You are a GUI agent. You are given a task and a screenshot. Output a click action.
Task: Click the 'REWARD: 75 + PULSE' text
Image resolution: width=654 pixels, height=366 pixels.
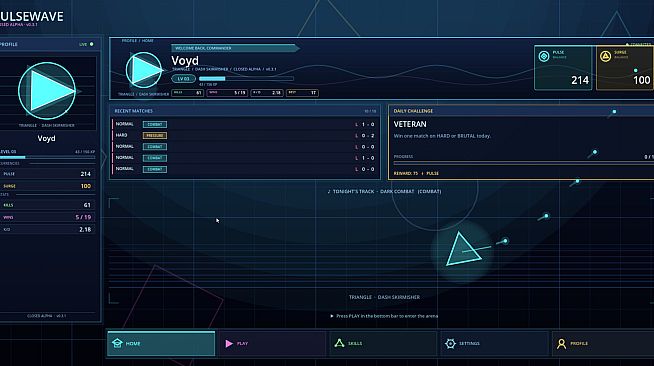(416, 173)
